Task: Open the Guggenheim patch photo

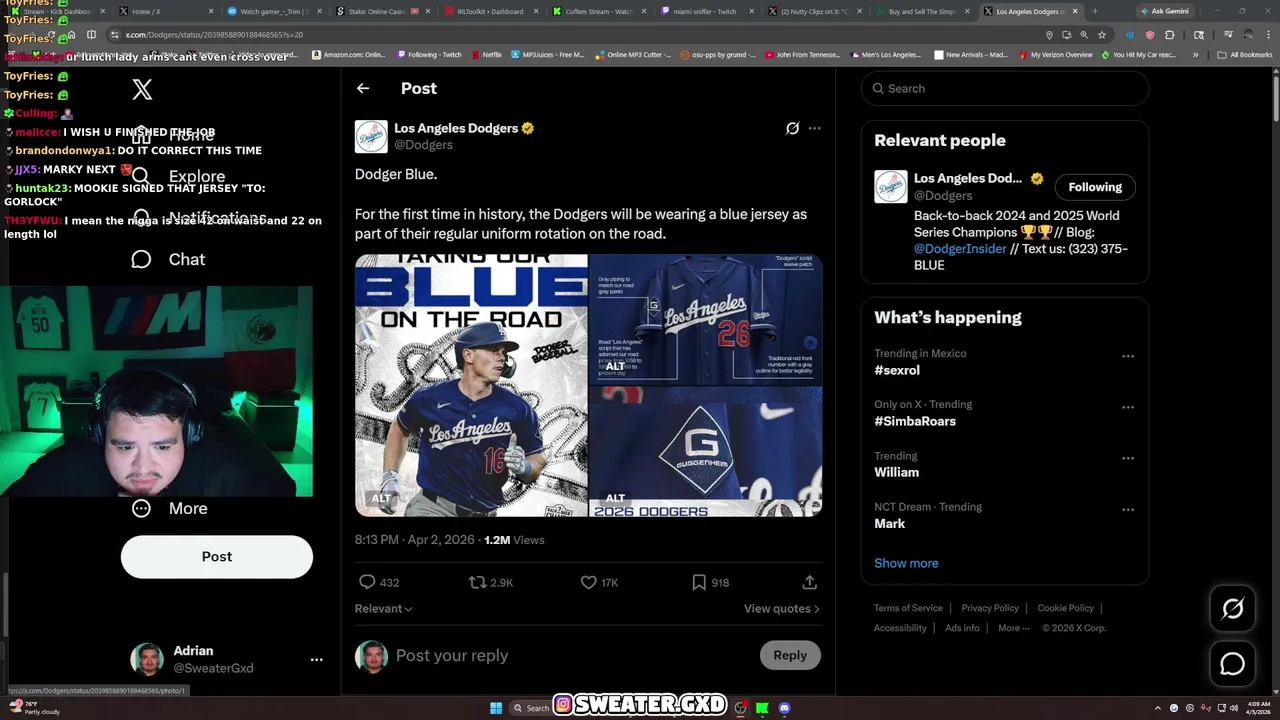Action: [x=706, y=452]
